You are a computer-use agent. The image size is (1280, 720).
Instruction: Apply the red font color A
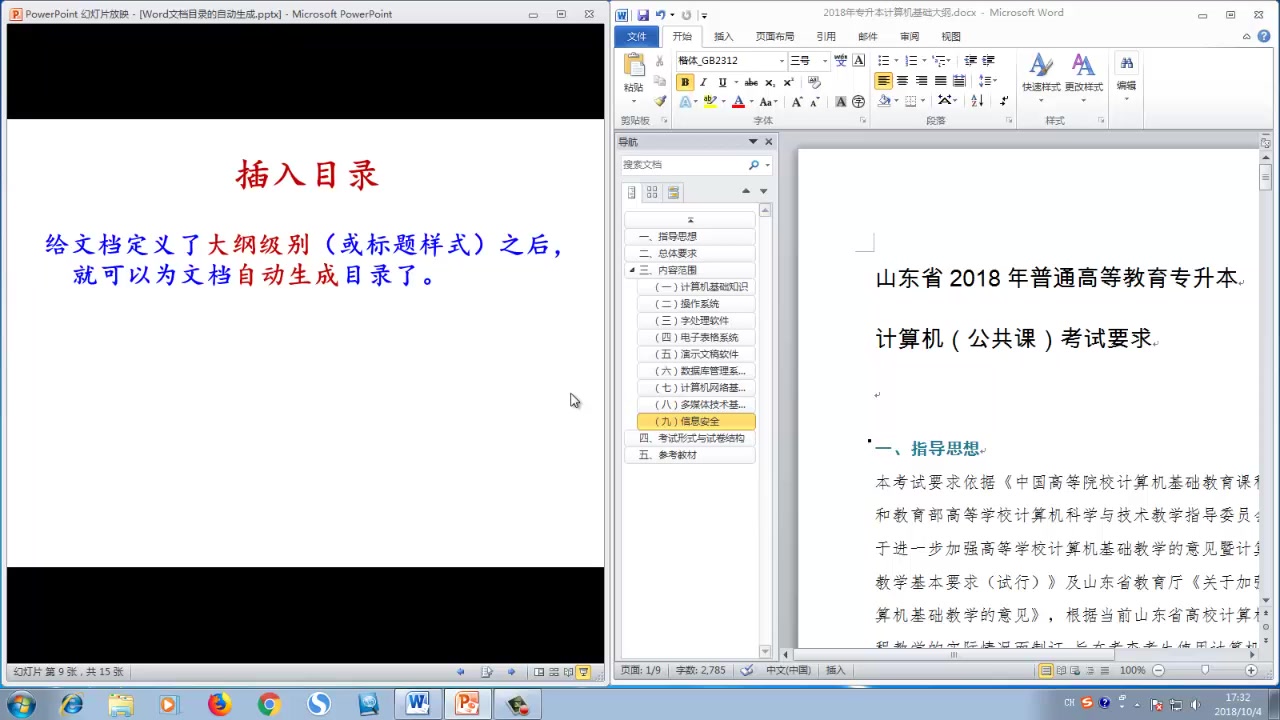(x=738, y=102)
